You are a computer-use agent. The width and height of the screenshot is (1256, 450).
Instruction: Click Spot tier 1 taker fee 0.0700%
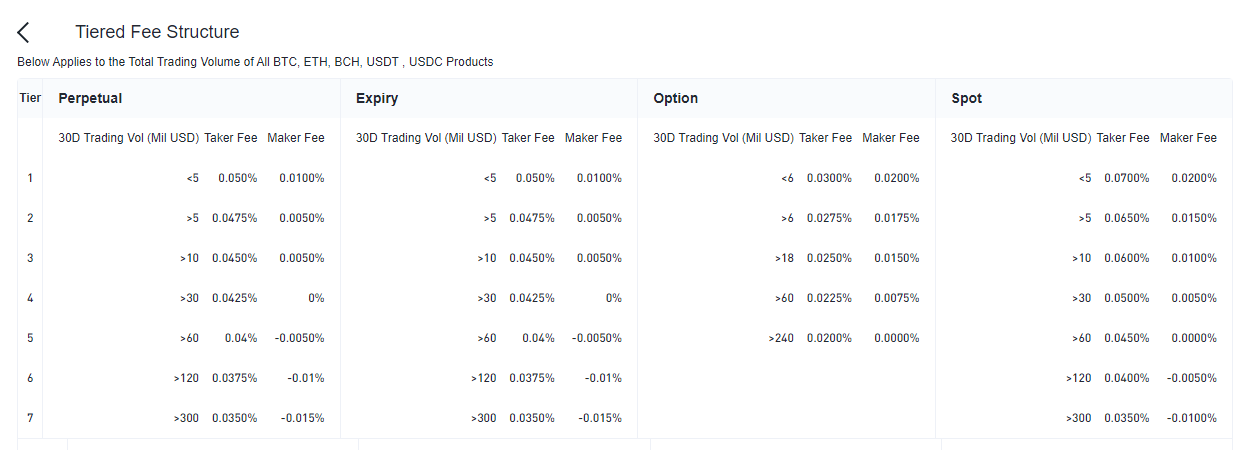tap(1126, 178)
